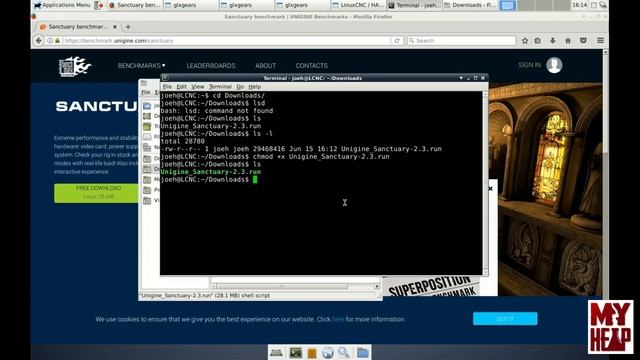This screenshot has width=640, height=360.
Task: Open the file manager File menu
Action: tap(146, 93)
